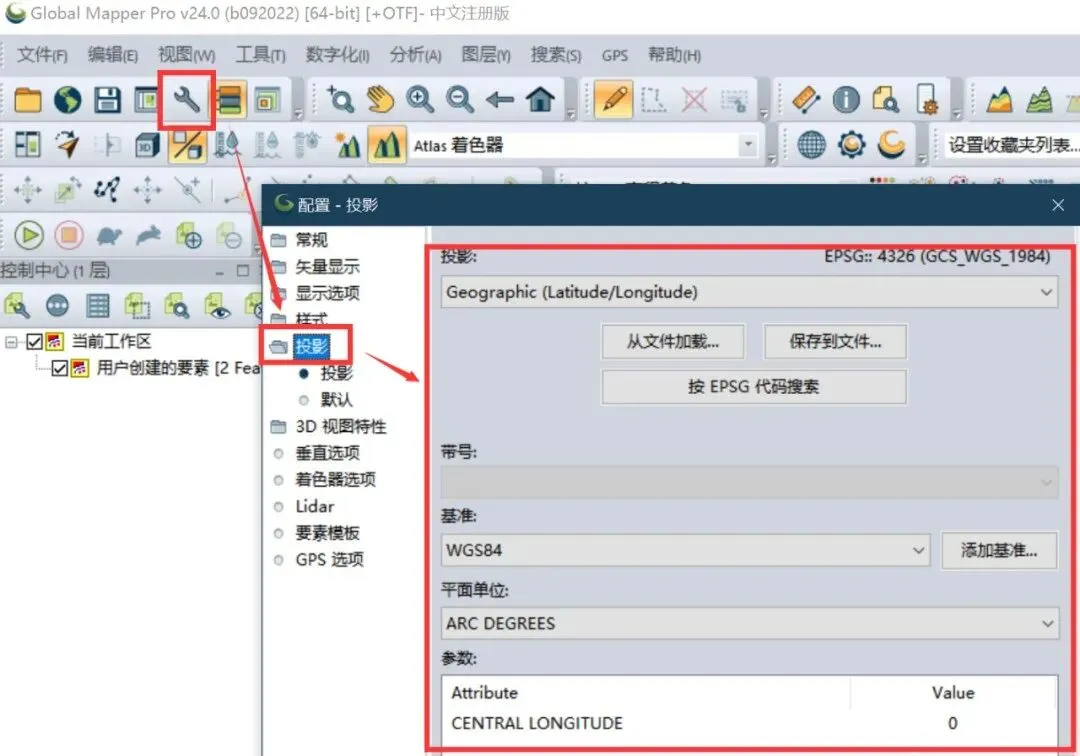Open the 分析(A) menu
1080x756 pixels.
[x=415, y=55]
